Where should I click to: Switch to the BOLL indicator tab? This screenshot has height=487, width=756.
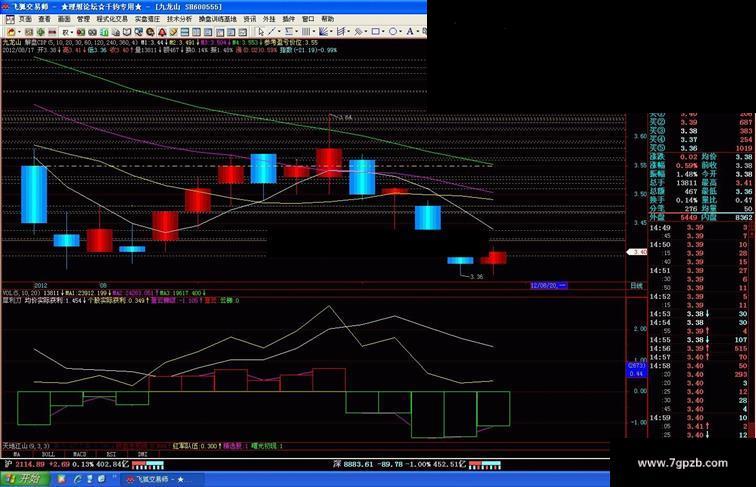[x=48, y=454]
